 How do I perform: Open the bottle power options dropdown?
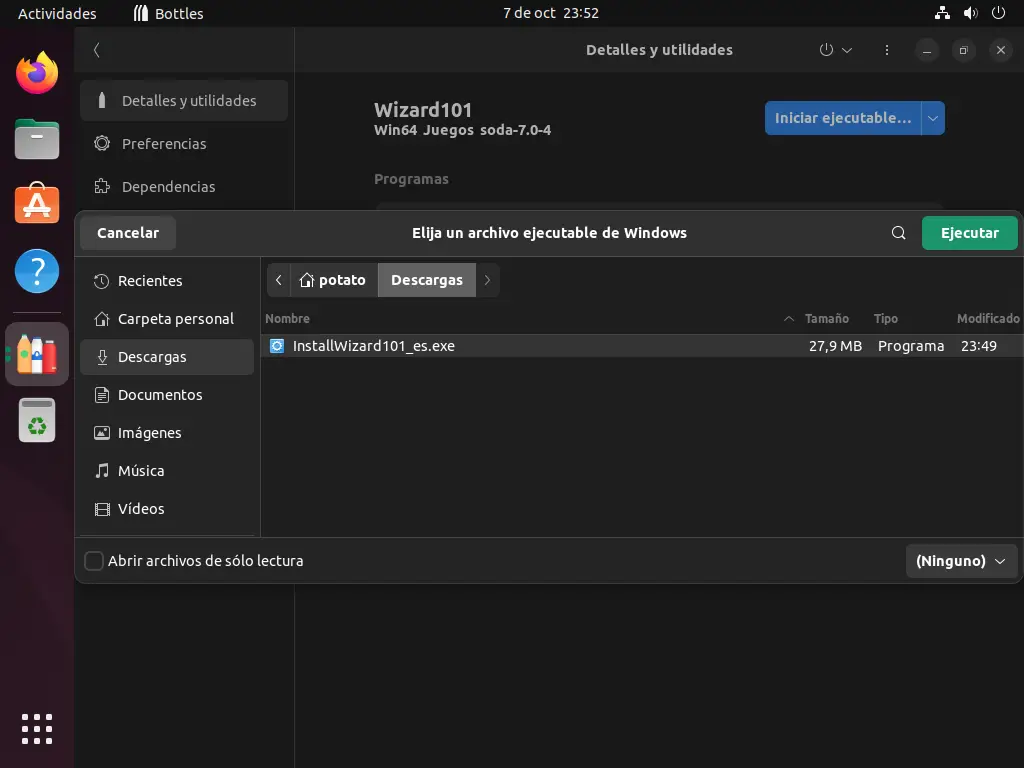[836, 50]
